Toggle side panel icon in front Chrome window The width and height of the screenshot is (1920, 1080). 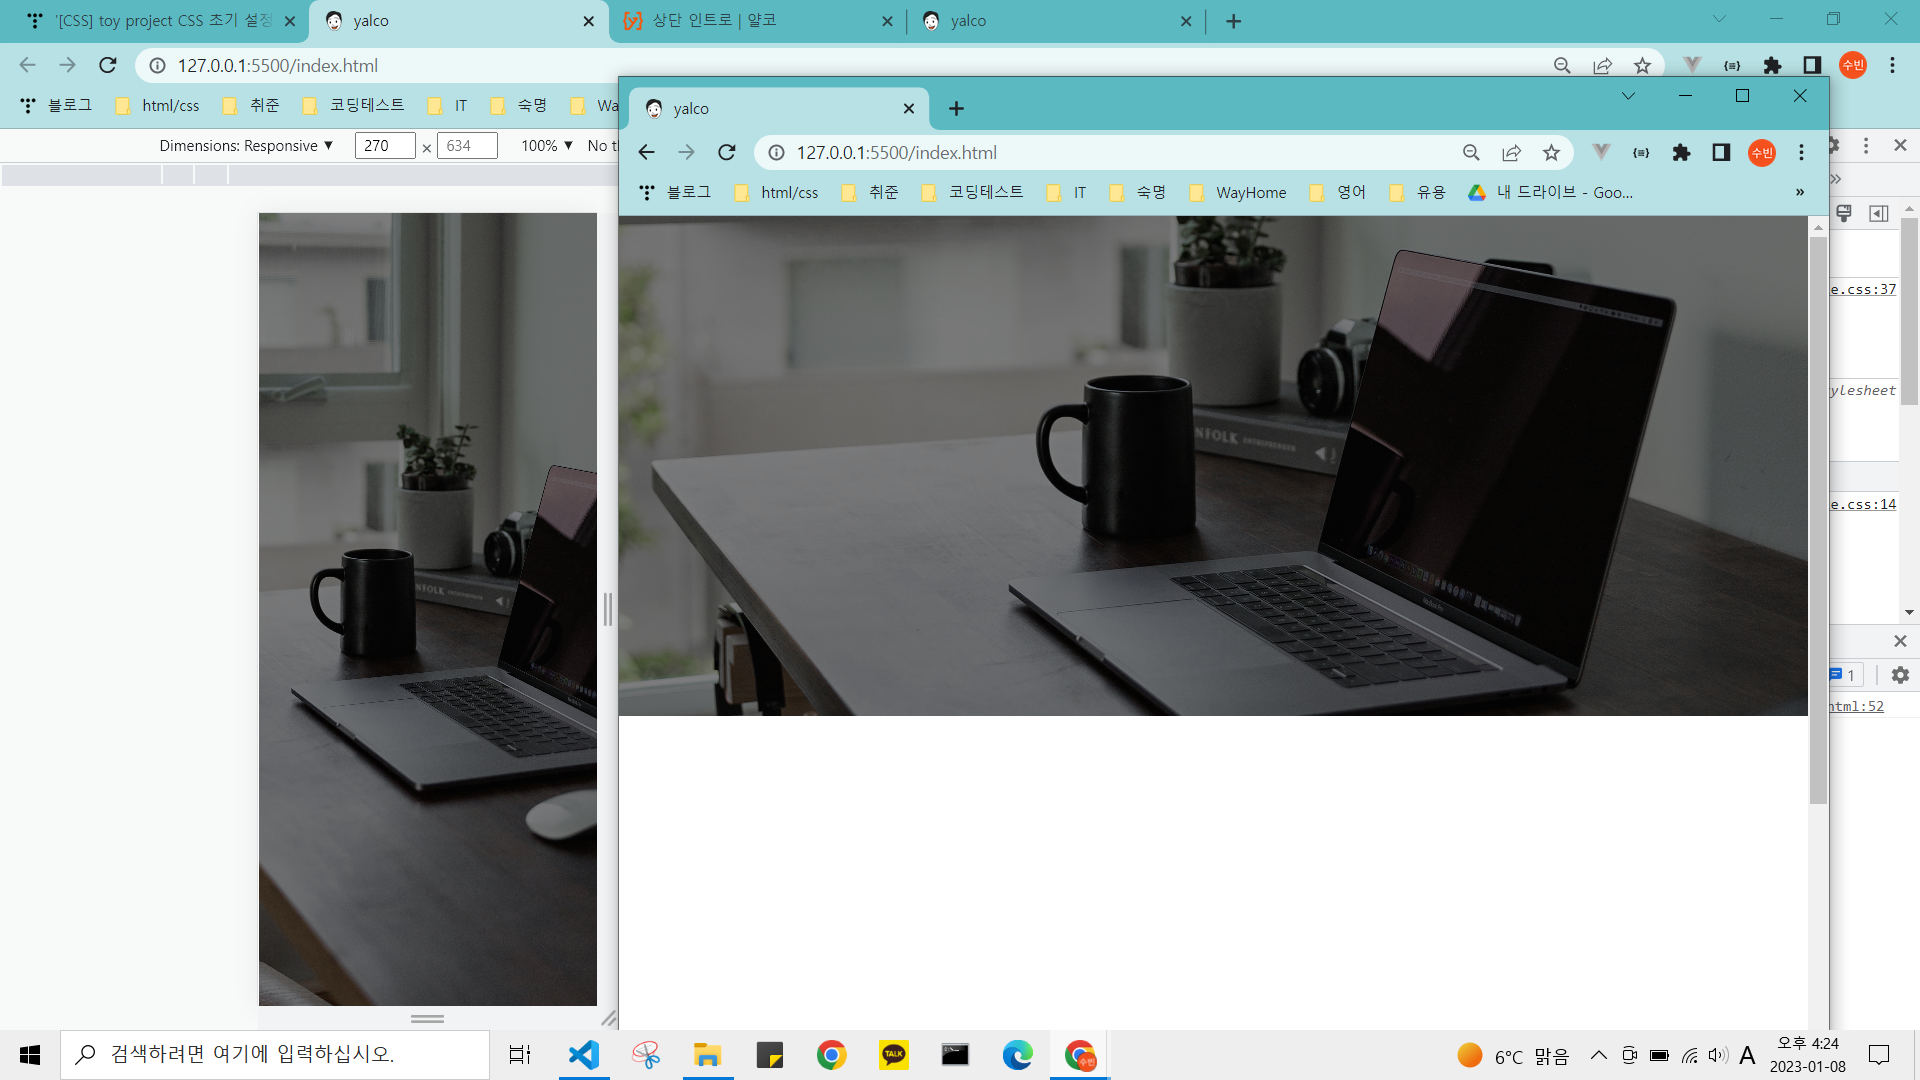pos(1721,153)
